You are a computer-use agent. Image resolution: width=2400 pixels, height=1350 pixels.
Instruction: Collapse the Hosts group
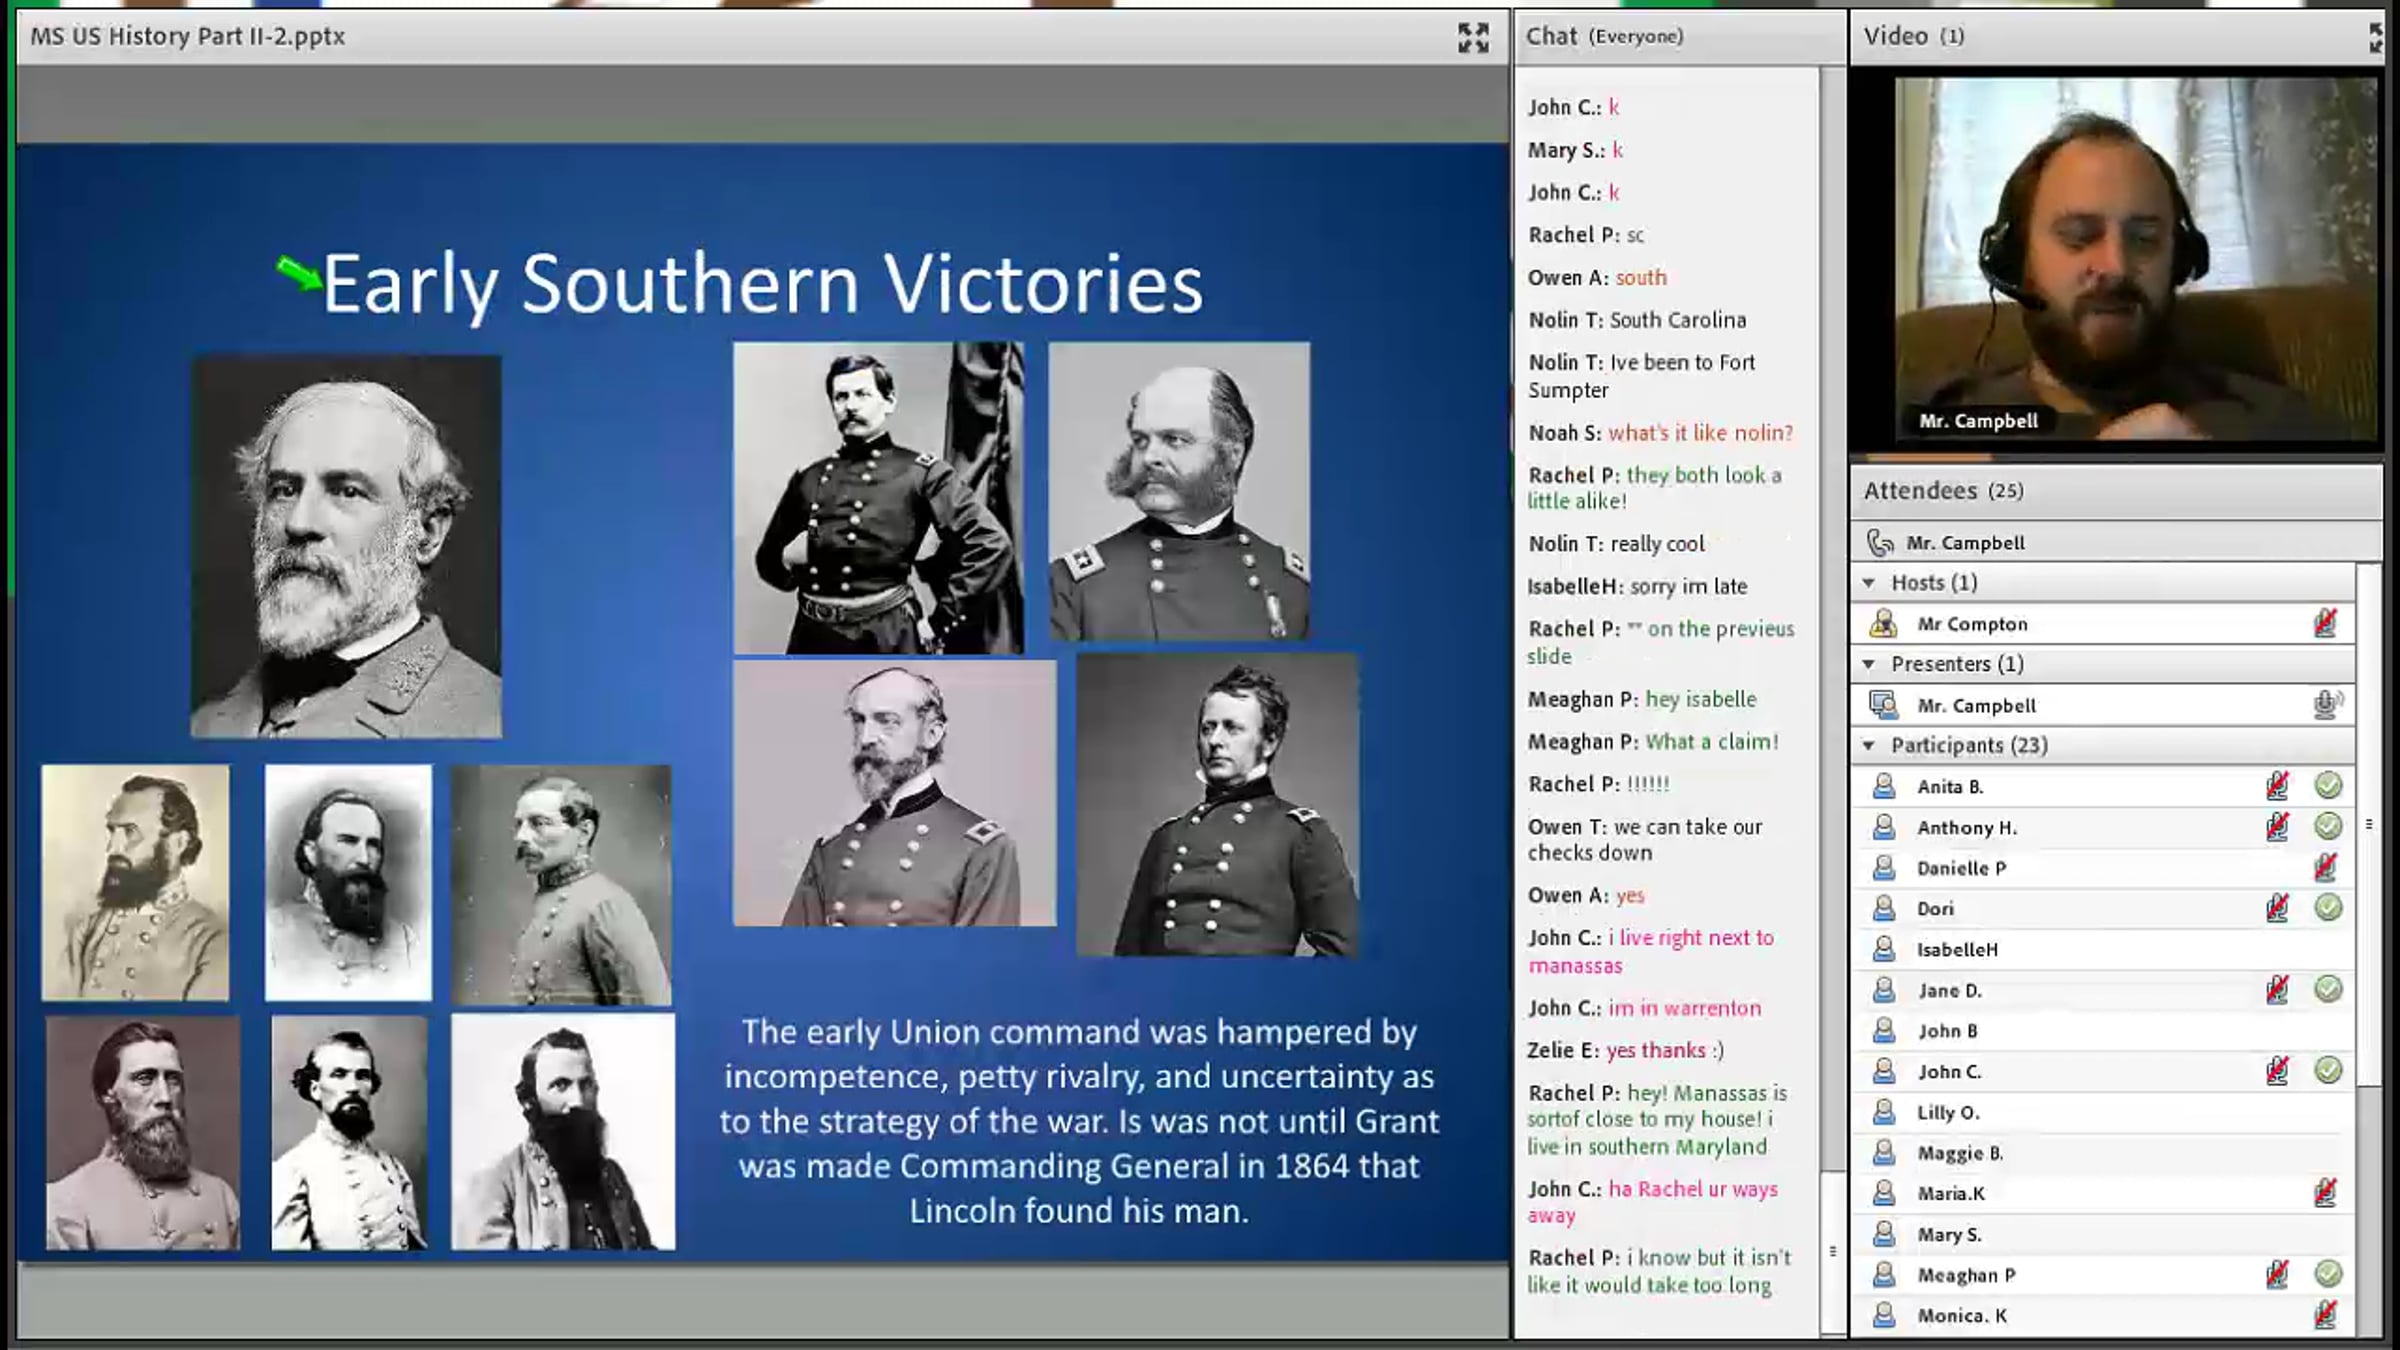(1868, 583)
